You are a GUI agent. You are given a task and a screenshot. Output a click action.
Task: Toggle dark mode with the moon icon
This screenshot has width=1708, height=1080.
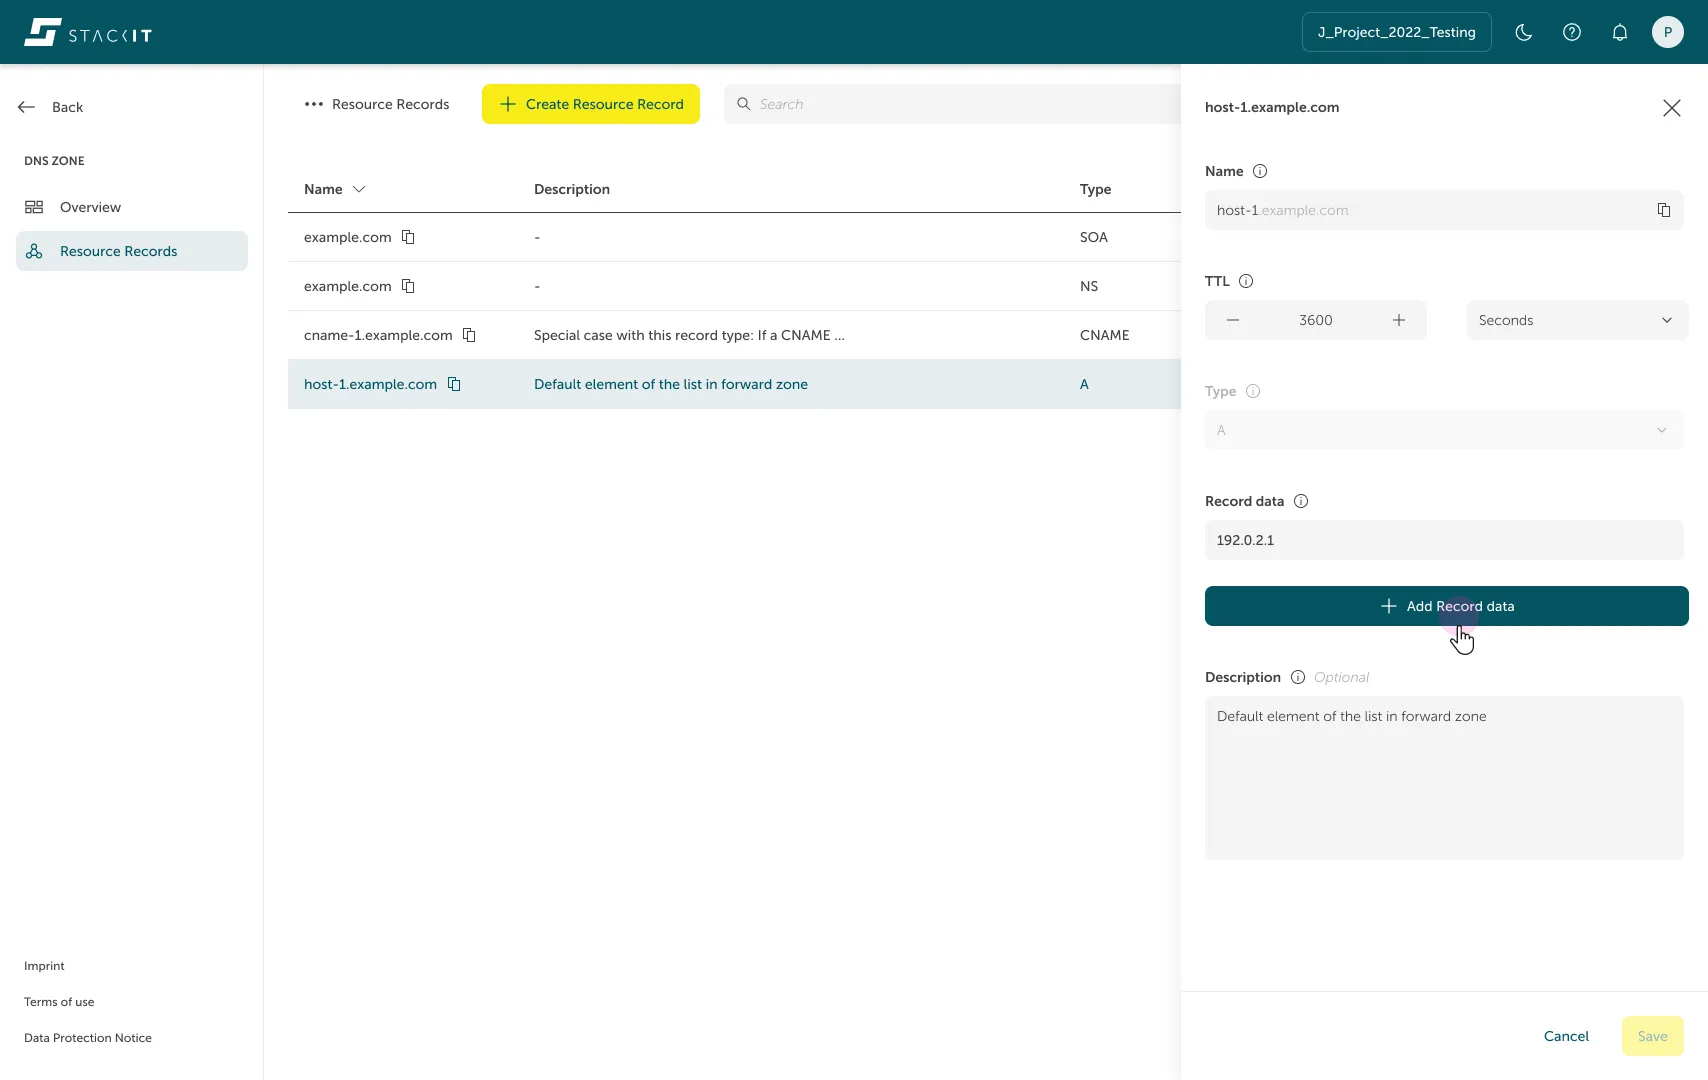click(1523, 32)
